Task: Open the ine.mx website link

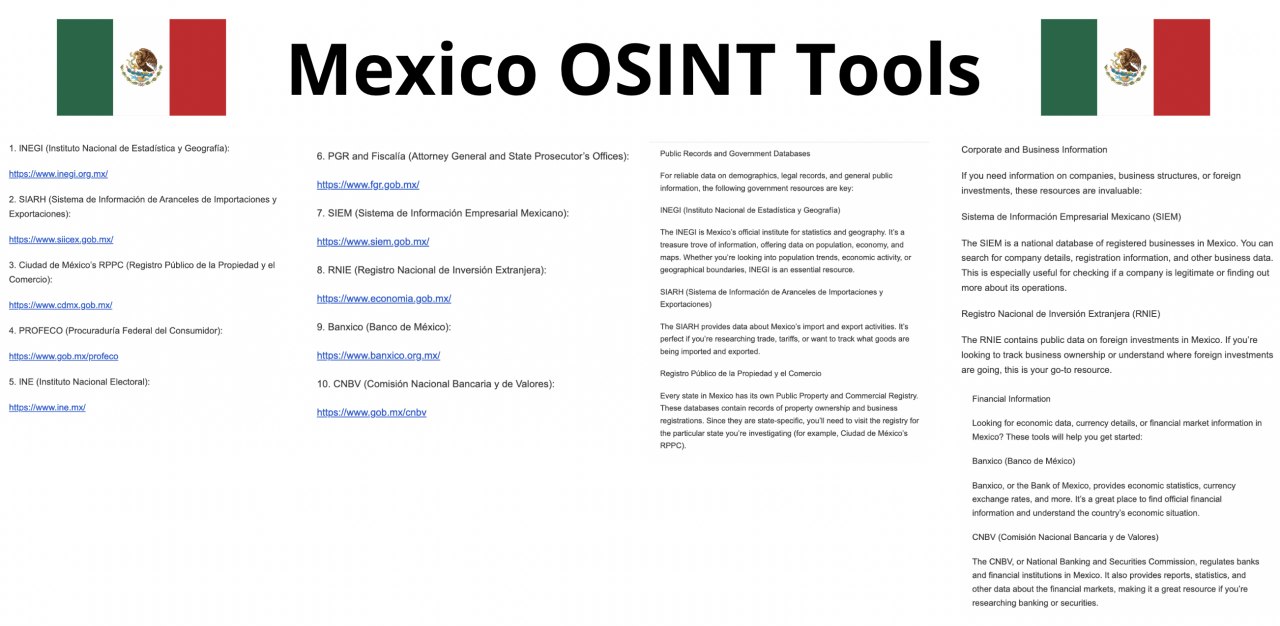Action: [x=47, y=407]
